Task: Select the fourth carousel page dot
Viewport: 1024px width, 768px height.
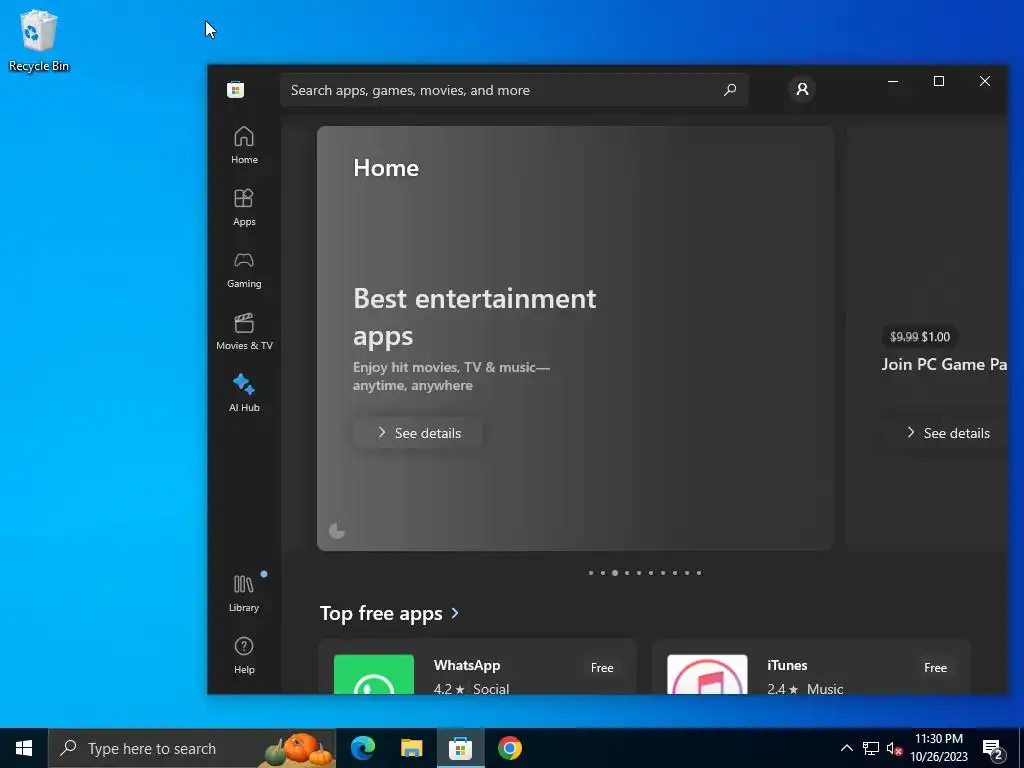Action: 627,573
